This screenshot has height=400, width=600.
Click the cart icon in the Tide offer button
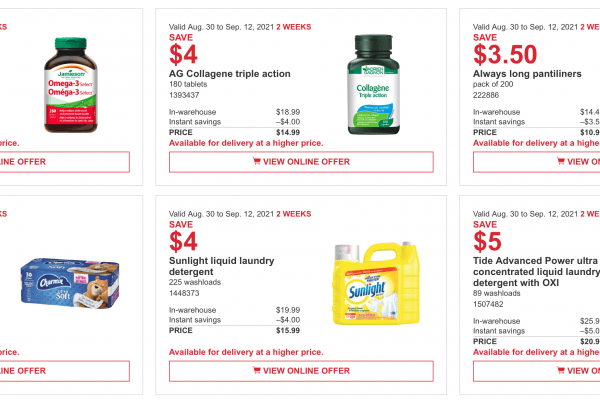click(560, 371)
